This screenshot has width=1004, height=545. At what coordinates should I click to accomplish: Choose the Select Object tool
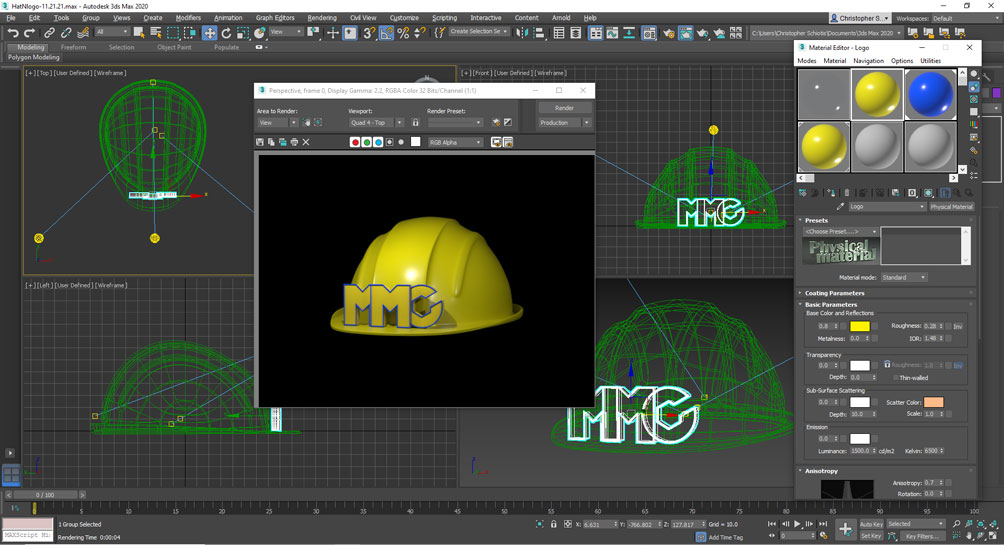pyautogui.click(x=139, y=33)
